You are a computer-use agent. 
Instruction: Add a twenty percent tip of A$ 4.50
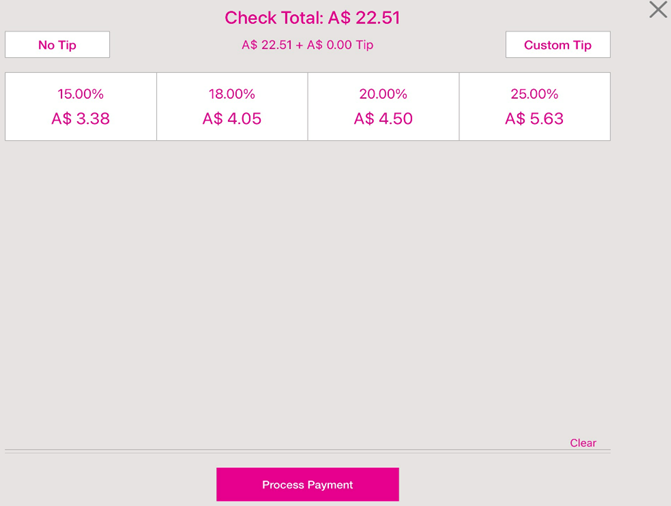[383, 106]
